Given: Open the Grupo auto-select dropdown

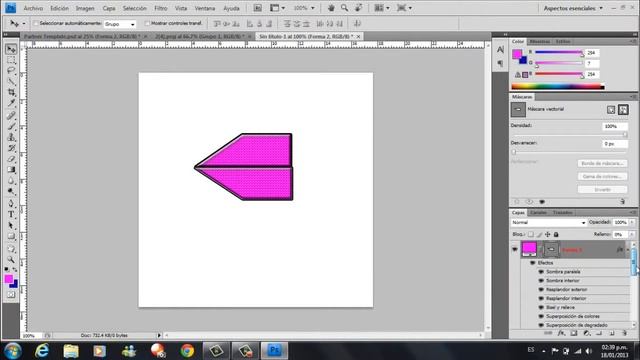Looking at the screenshot, I should (x=120, y=24).
